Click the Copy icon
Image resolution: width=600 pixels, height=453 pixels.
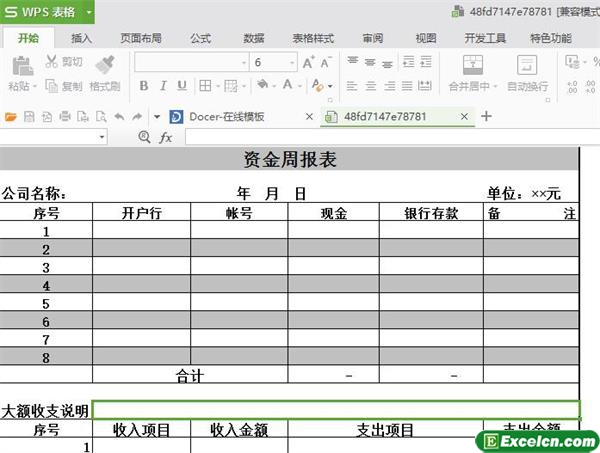coord(51,86)
